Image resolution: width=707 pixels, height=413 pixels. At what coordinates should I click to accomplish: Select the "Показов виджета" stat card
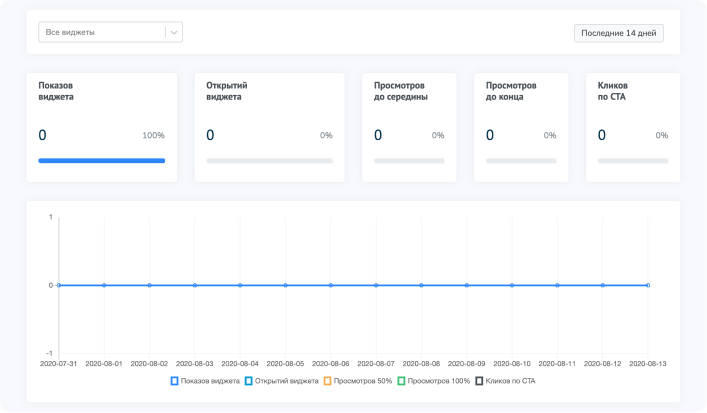click(102, 127)
